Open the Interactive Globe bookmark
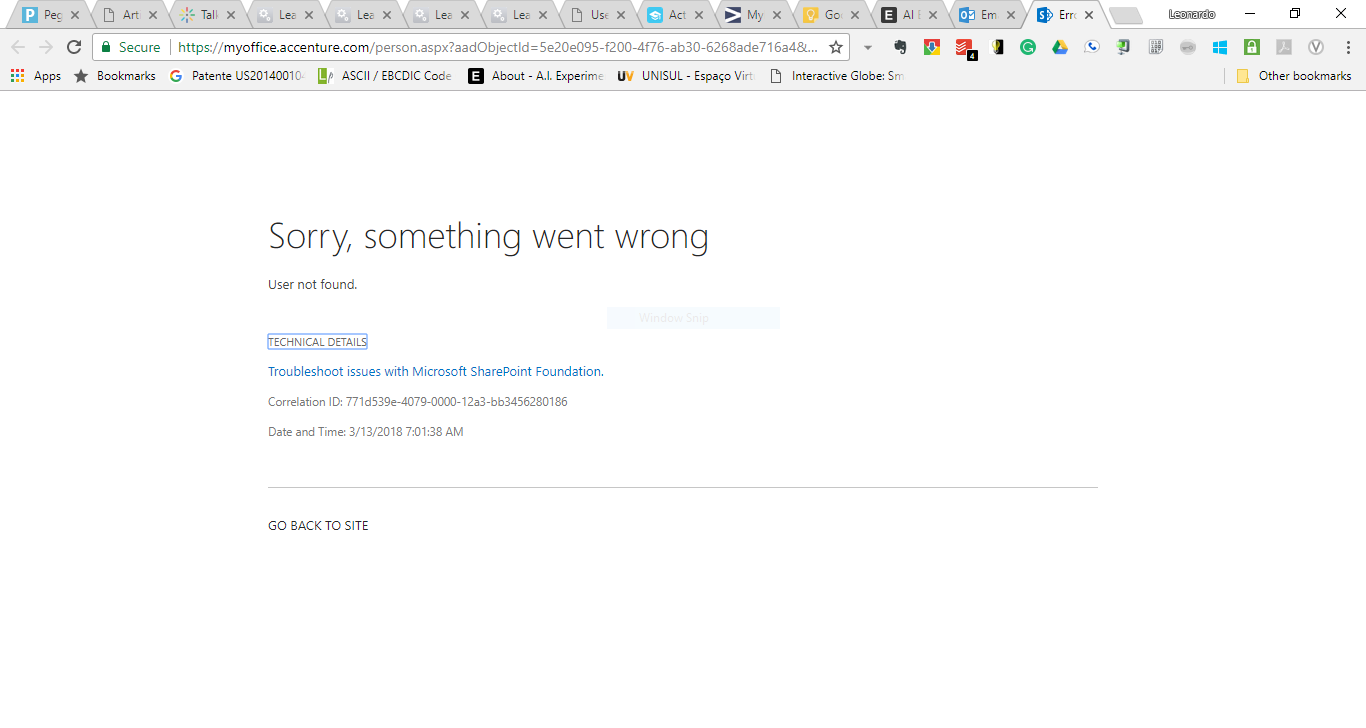The image size is (1366, 728). (836, 76)
